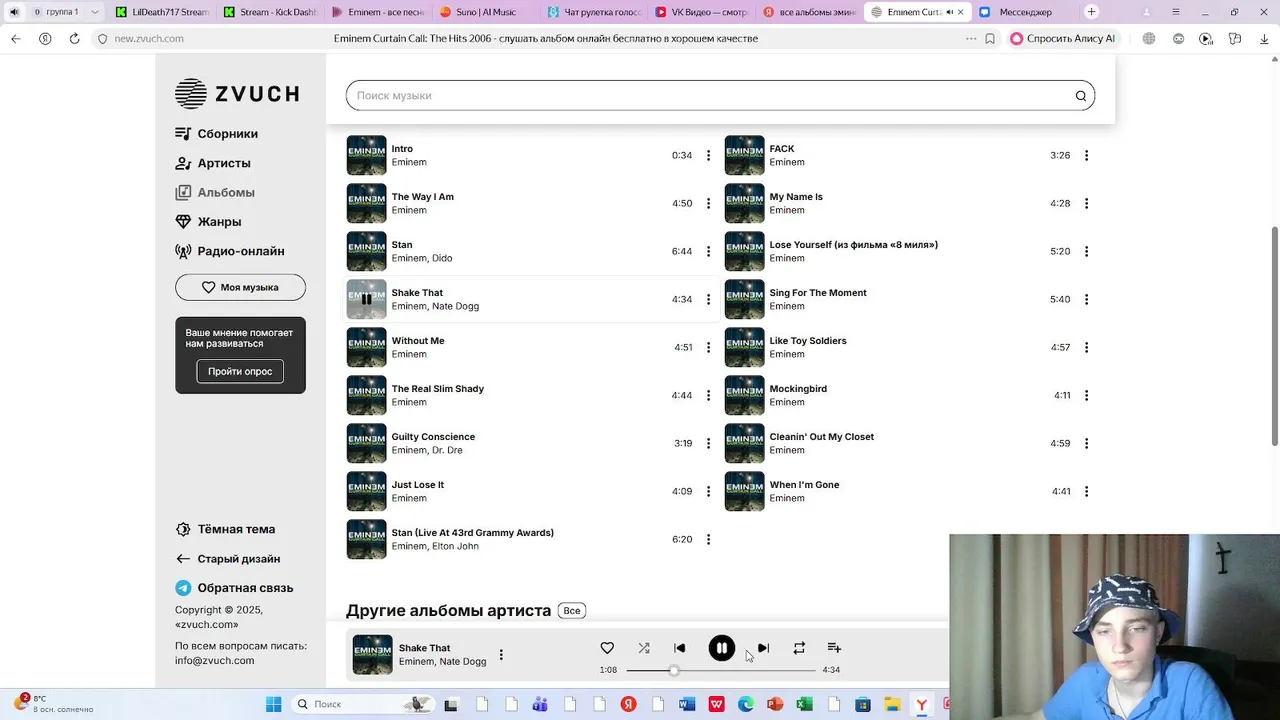1280x720 pixels.
Task: Add the playing track to playlist icon
Action: point(834,648)
